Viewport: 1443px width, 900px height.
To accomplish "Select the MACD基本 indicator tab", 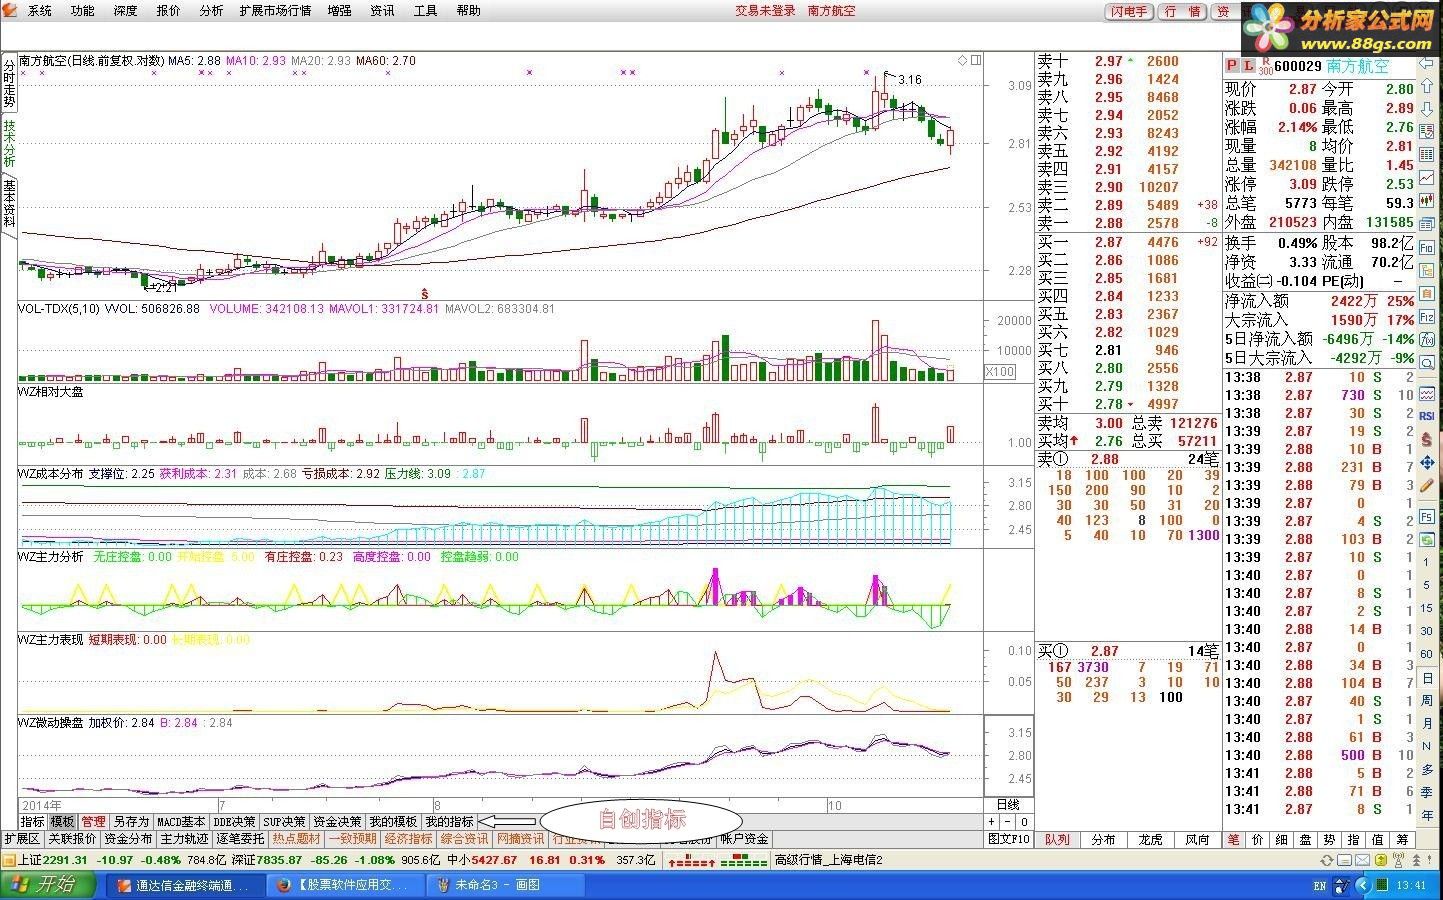I will pos(181,822).
